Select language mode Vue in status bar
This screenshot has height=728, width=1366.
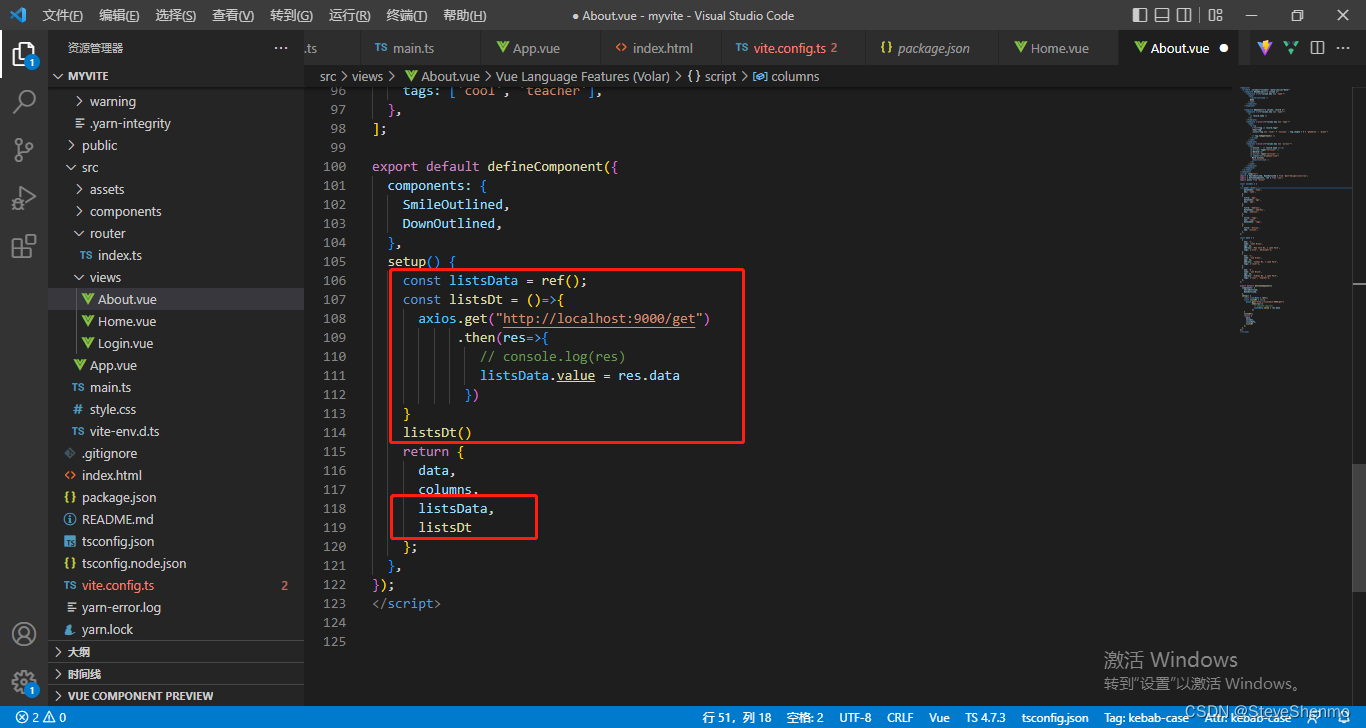(939, 717)
